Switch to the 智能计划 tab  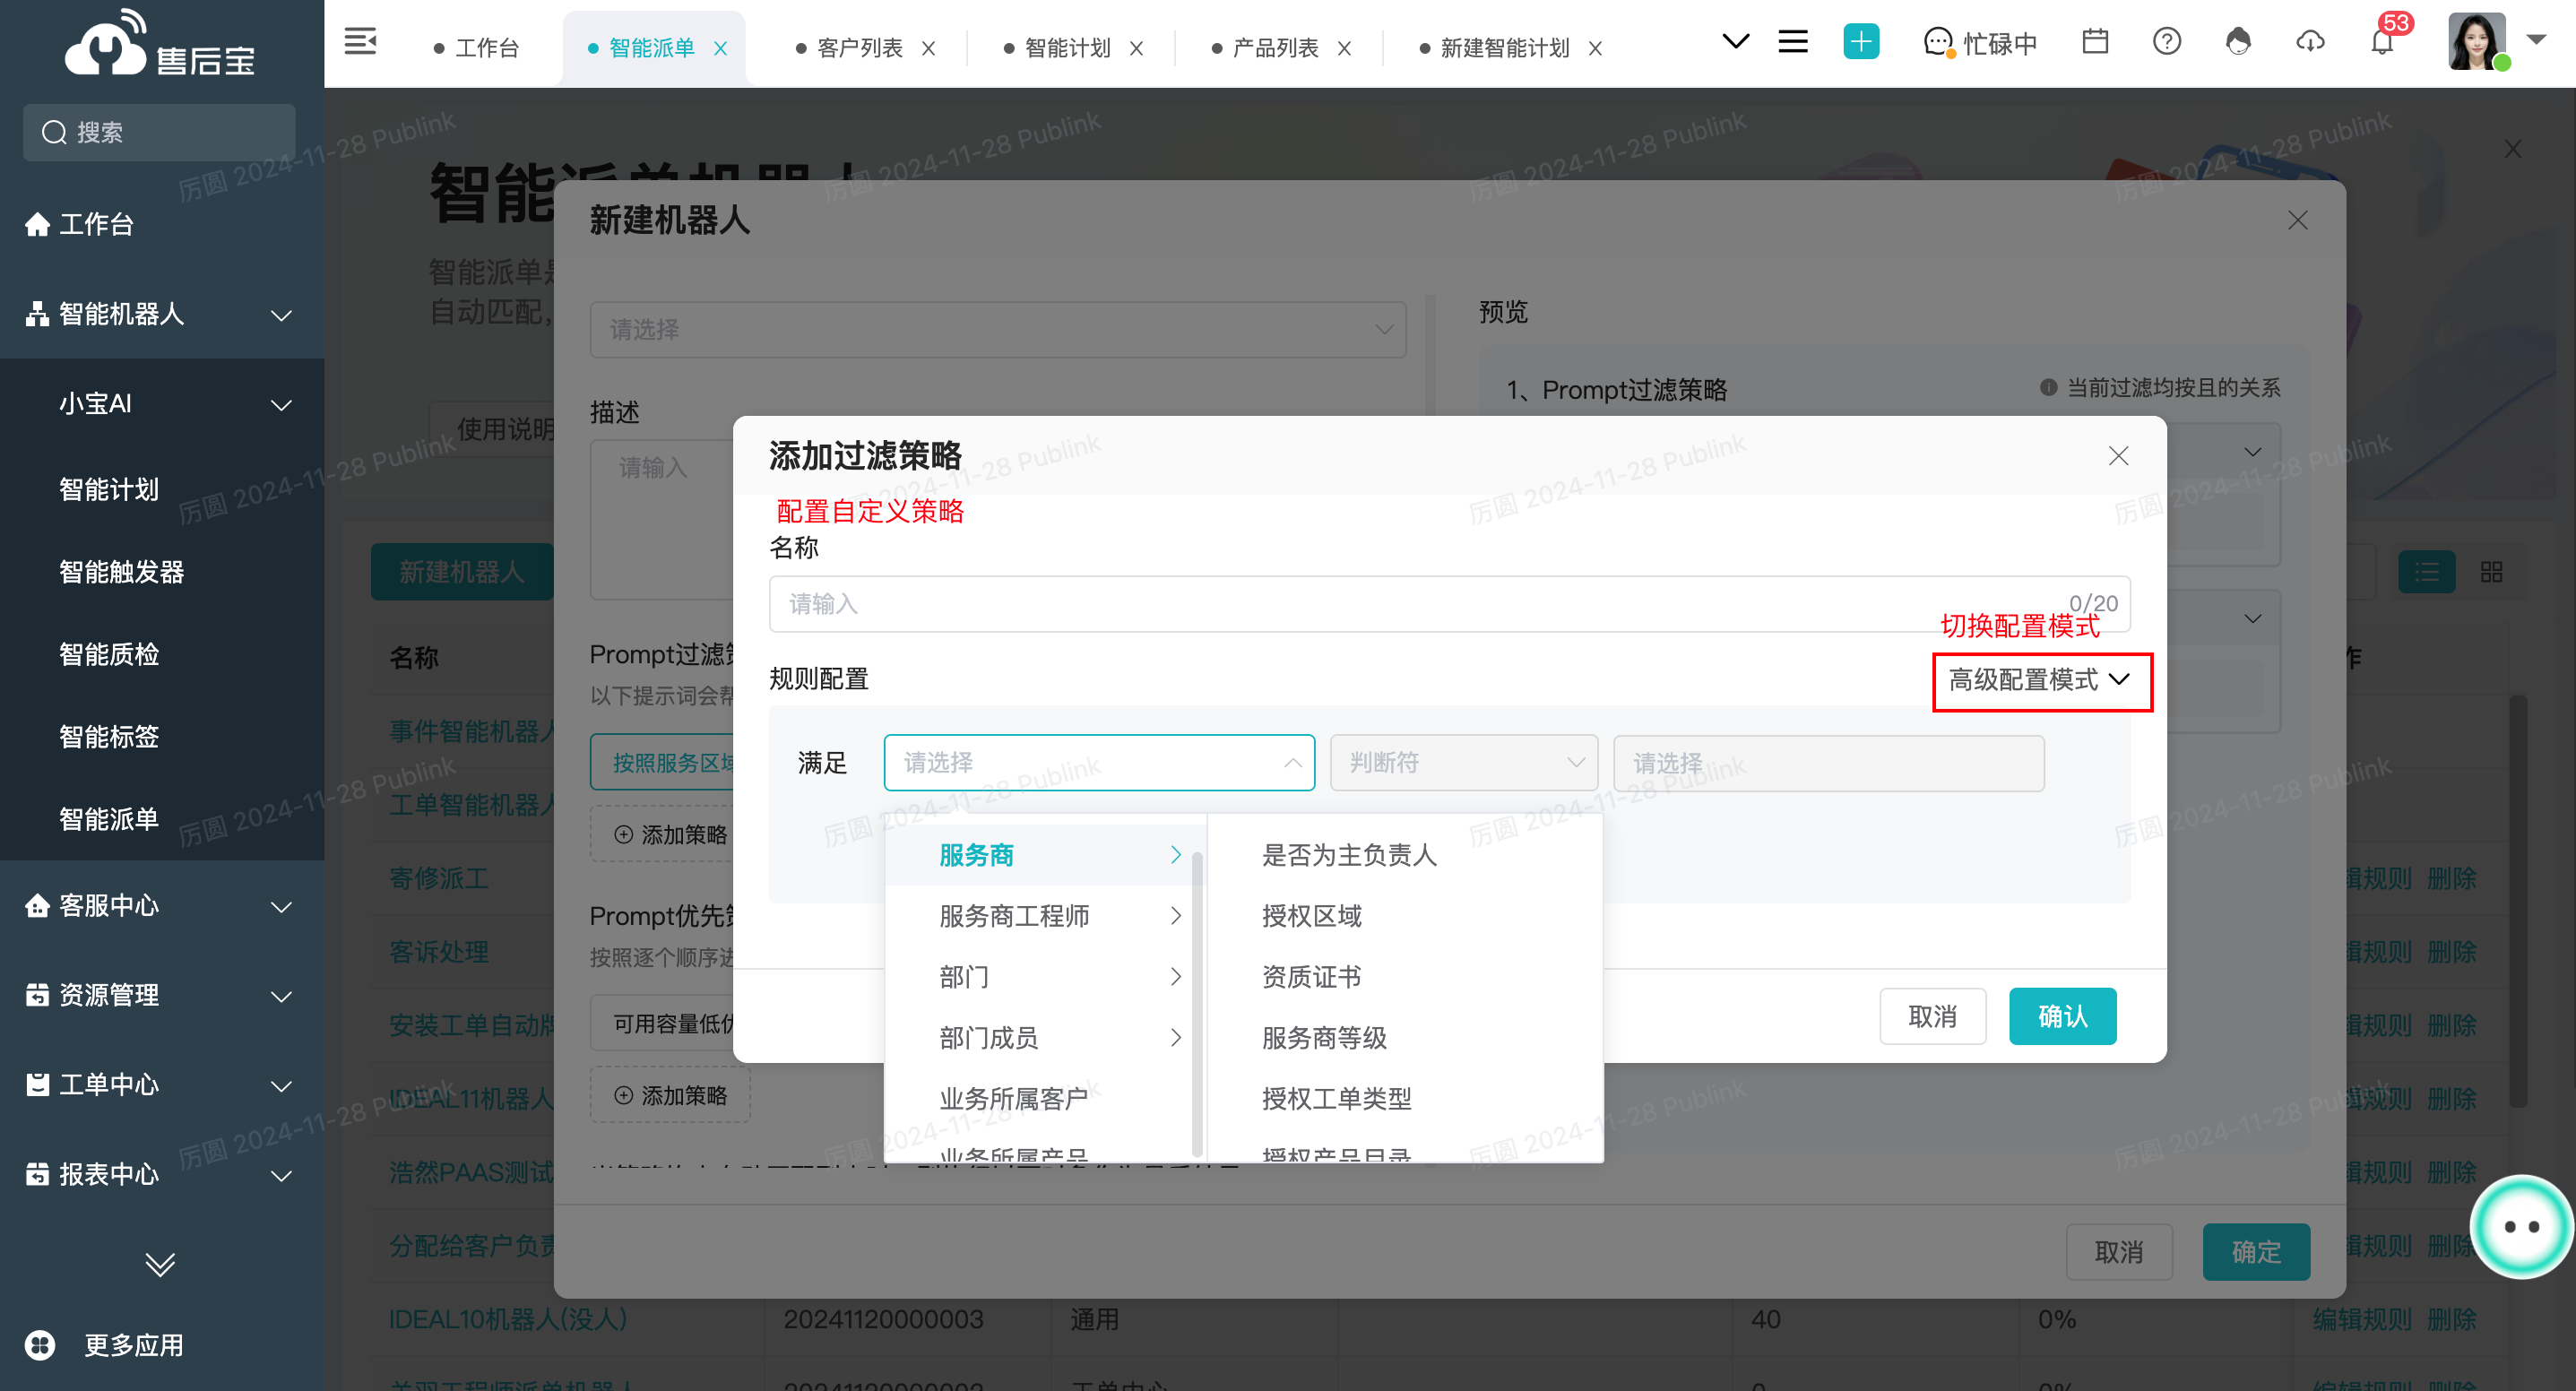click(x=1067, y=48)
